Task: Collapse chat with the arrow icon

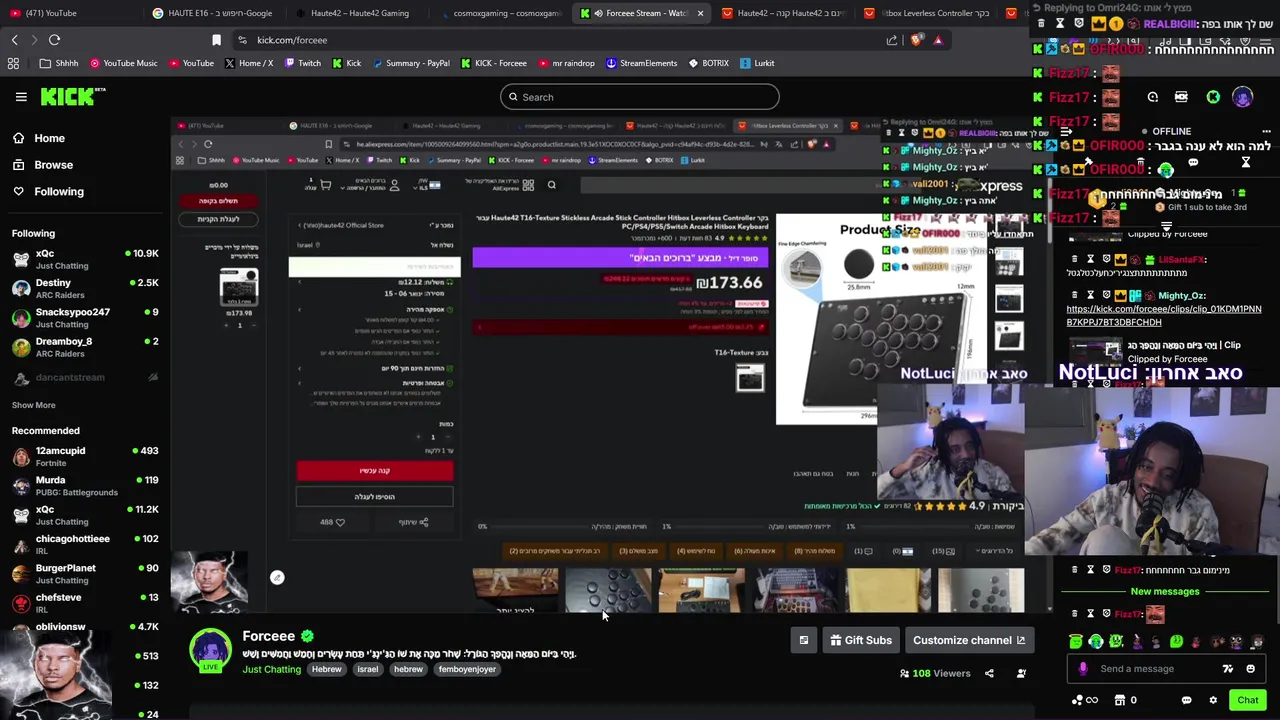Action: tap(1067, 131)
